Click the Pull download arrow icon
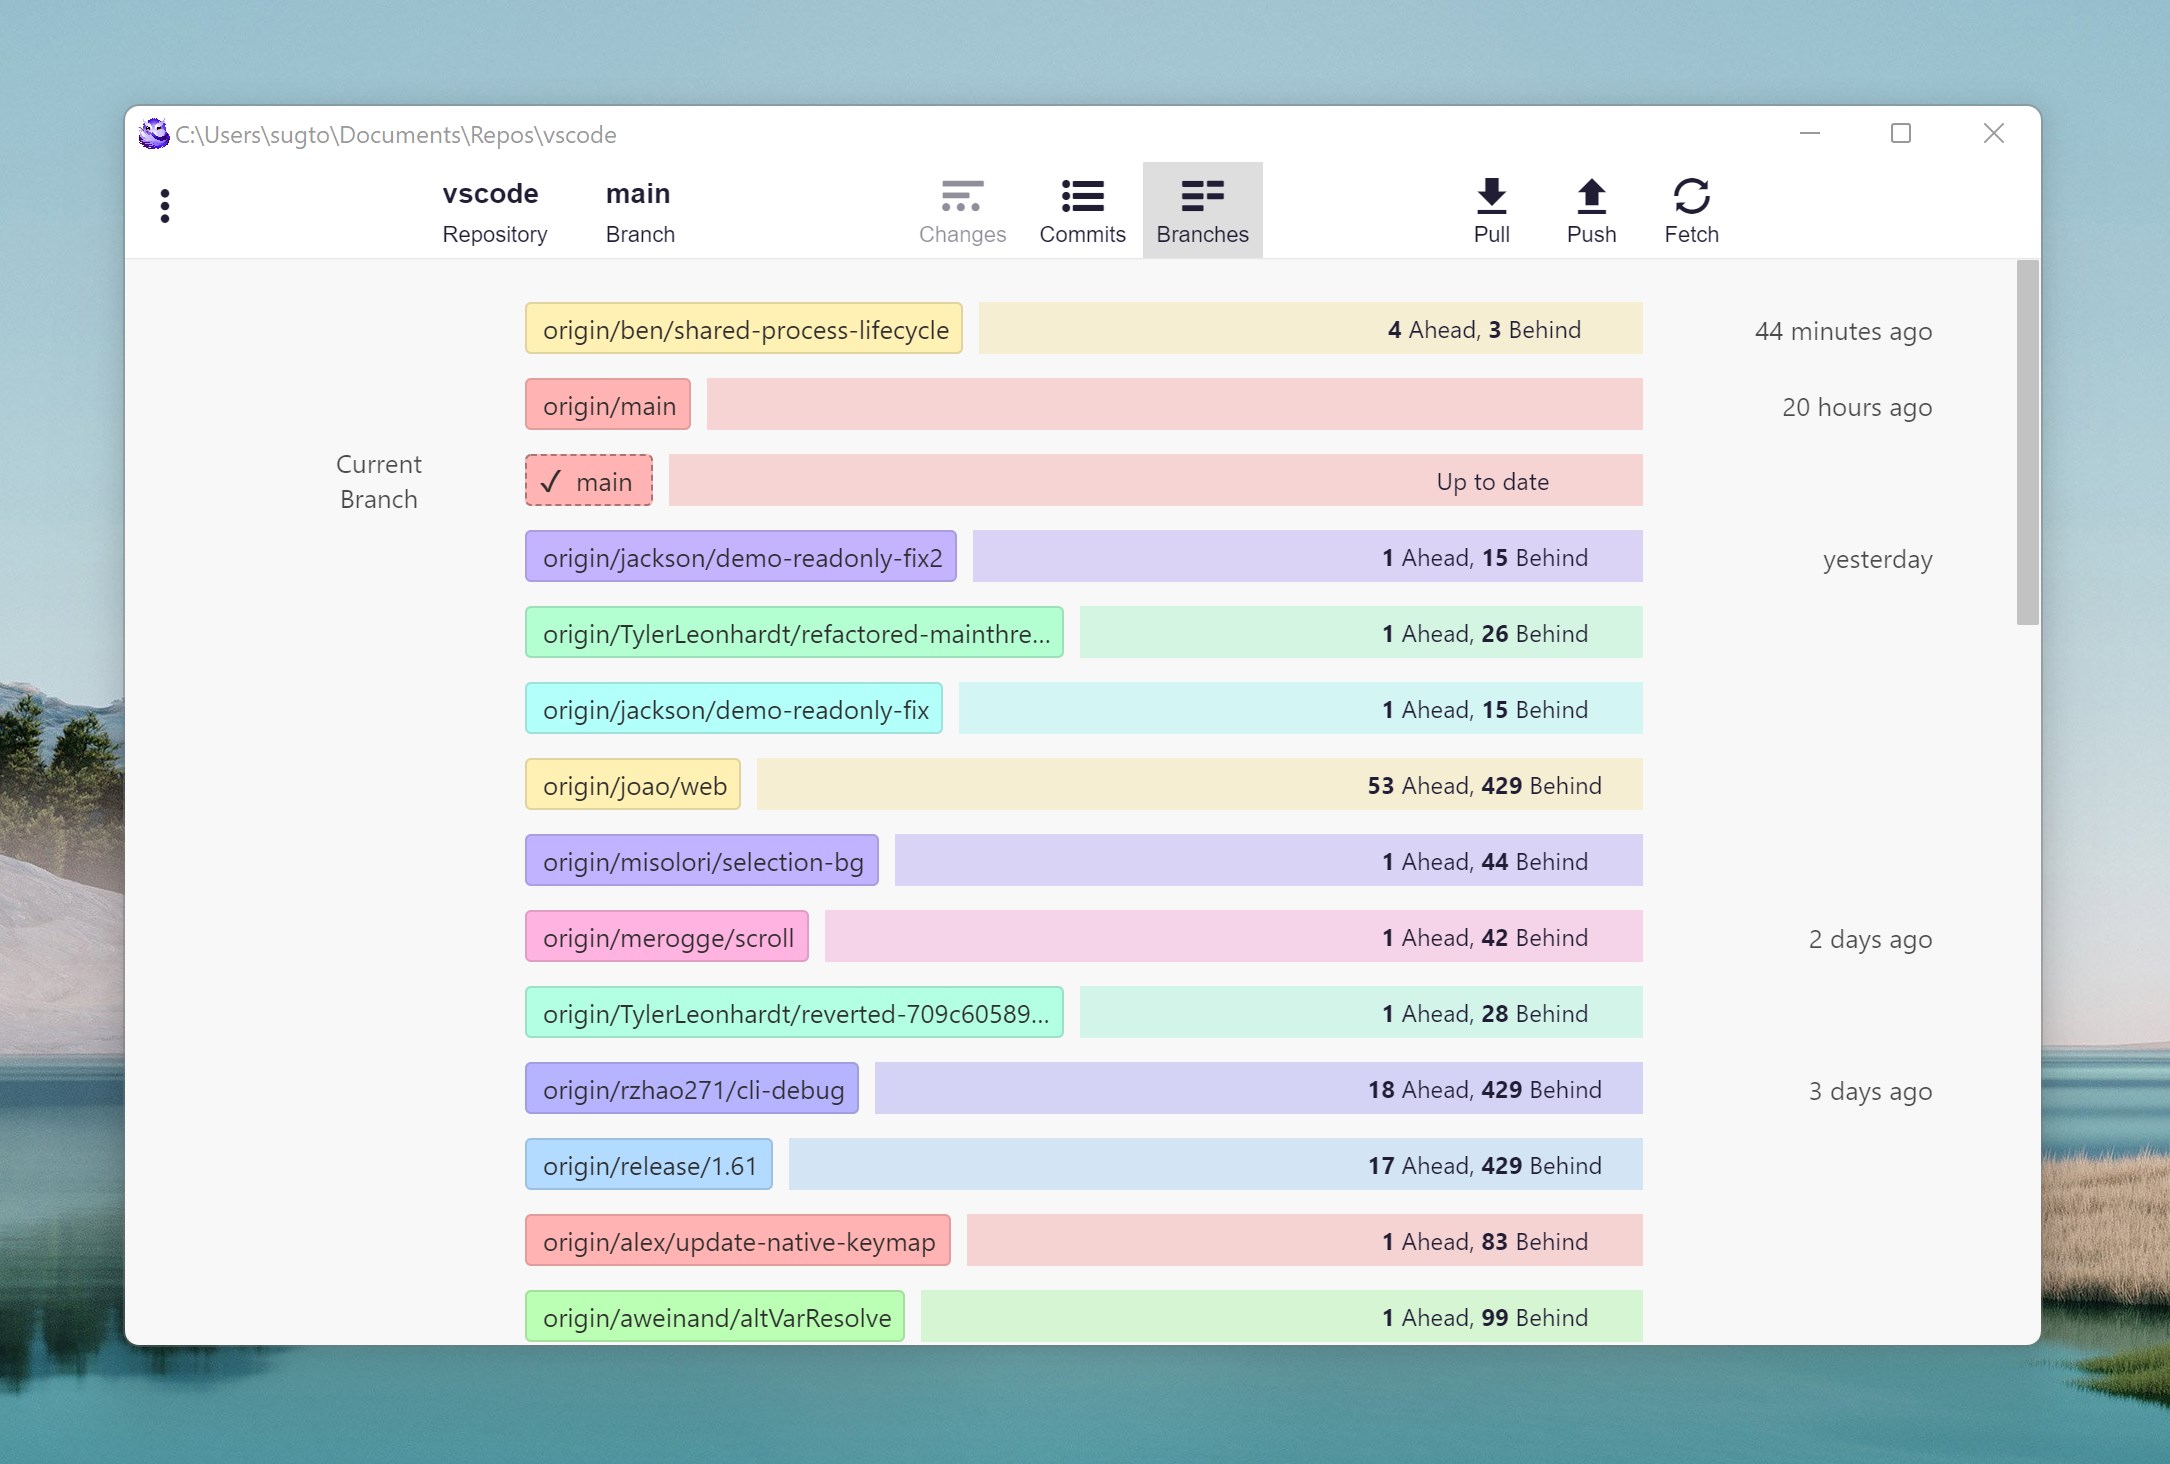The image size is (2170, 1464). pyautogui.click(x=1491, y=196)
